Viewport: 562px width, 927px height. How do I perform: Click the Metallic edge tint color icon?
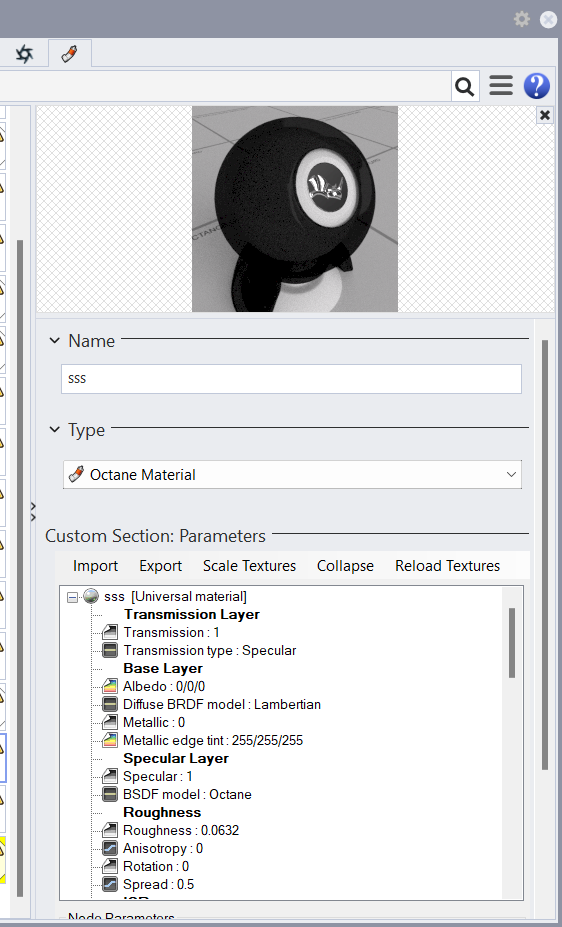(x=110, y=740)
